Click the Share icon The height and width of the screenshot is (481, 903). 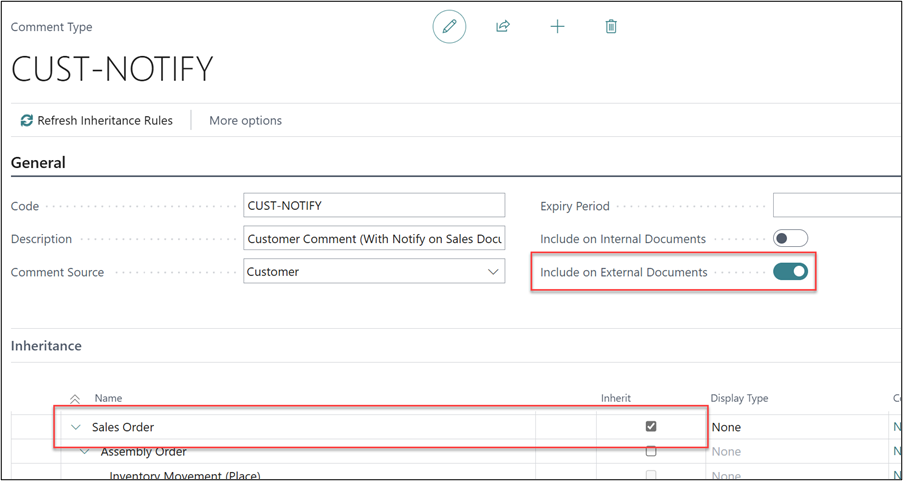[503, 26]
